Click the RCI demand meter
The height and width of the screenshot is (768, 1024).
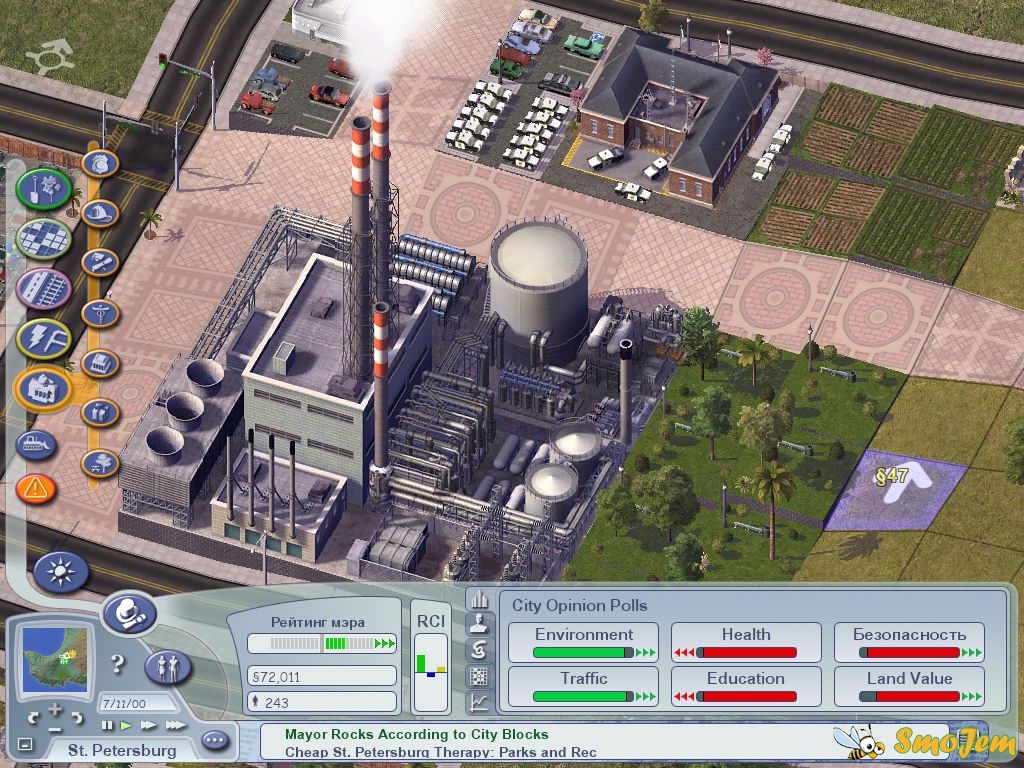click(431, 673)
